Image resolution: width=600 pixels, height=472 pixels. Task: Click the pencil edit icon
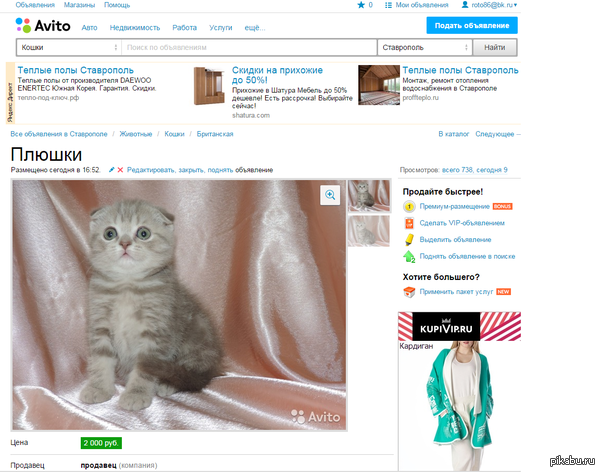tap(111, 170)
